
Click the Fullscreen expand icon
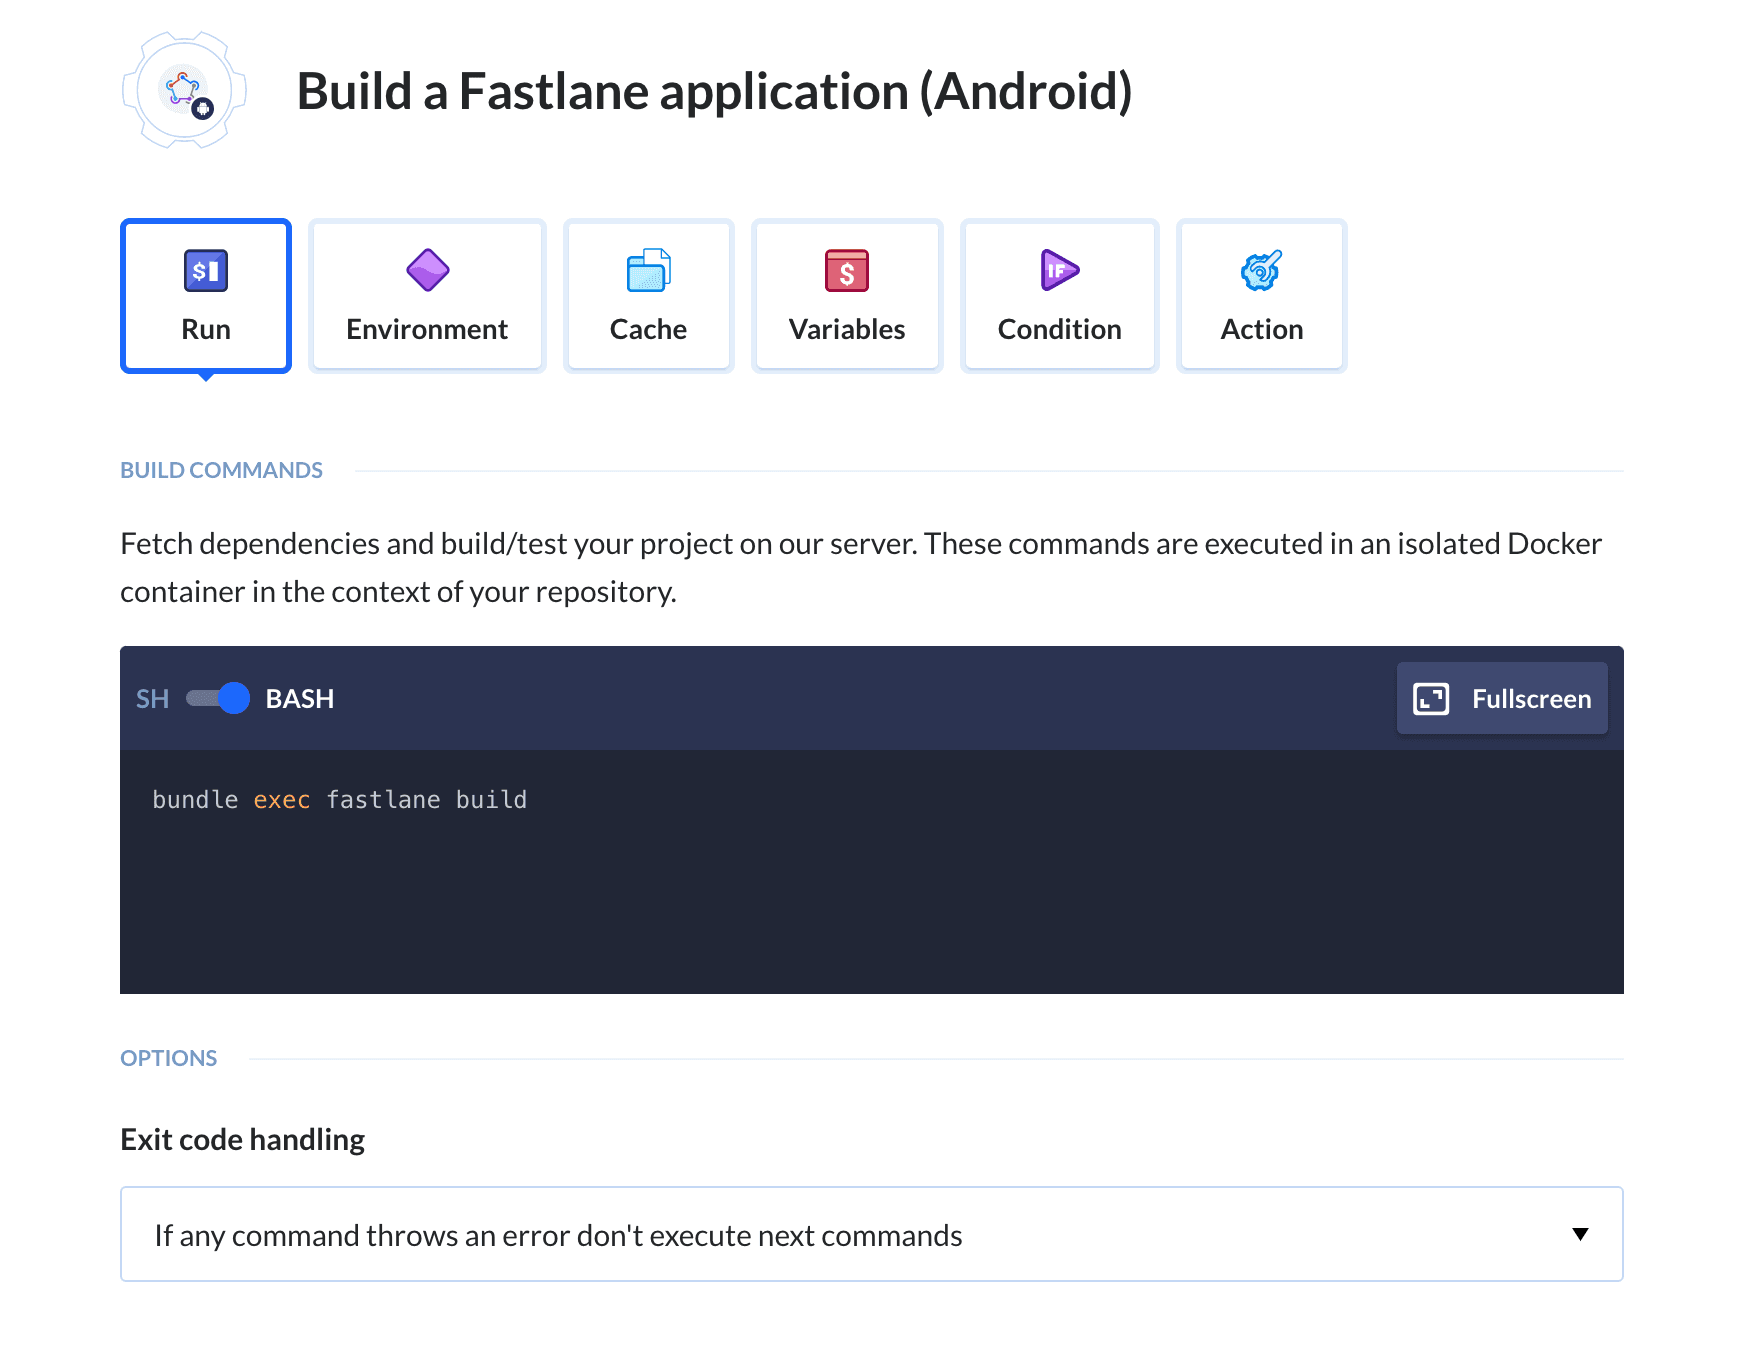coord(1431,699)
